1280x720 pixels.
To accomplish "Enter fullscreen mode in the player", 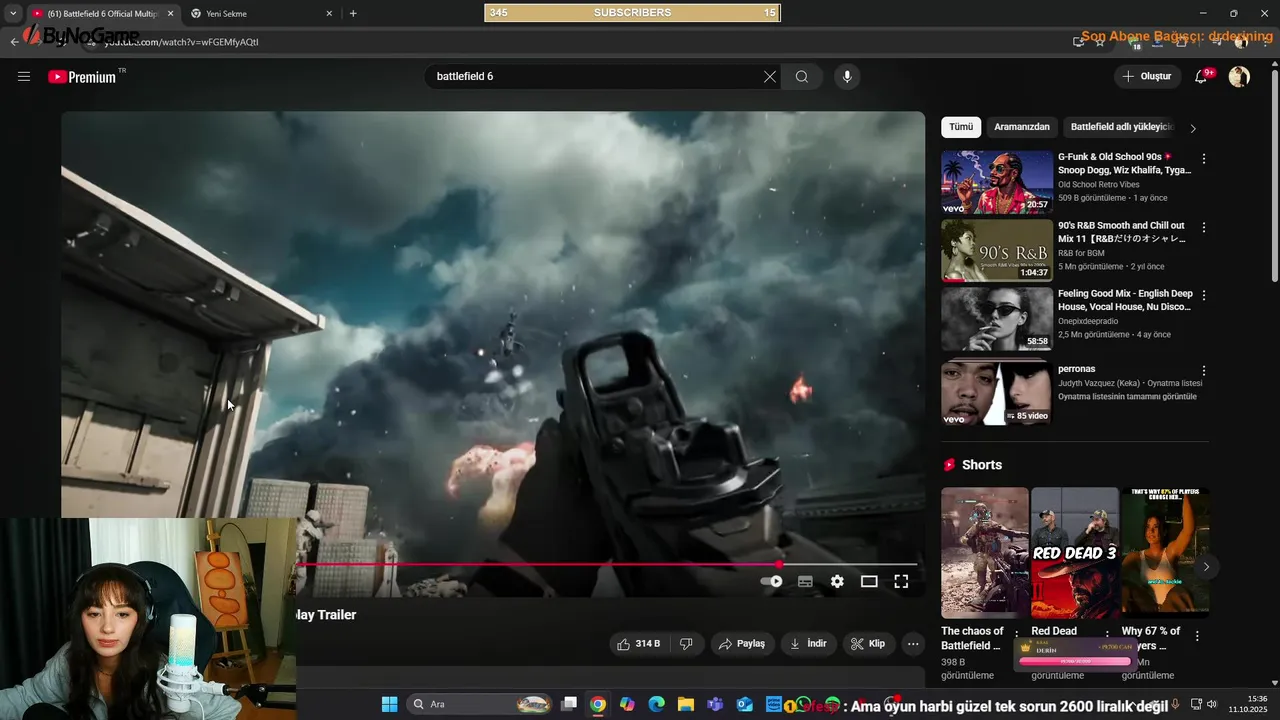I will click(901, 581).
